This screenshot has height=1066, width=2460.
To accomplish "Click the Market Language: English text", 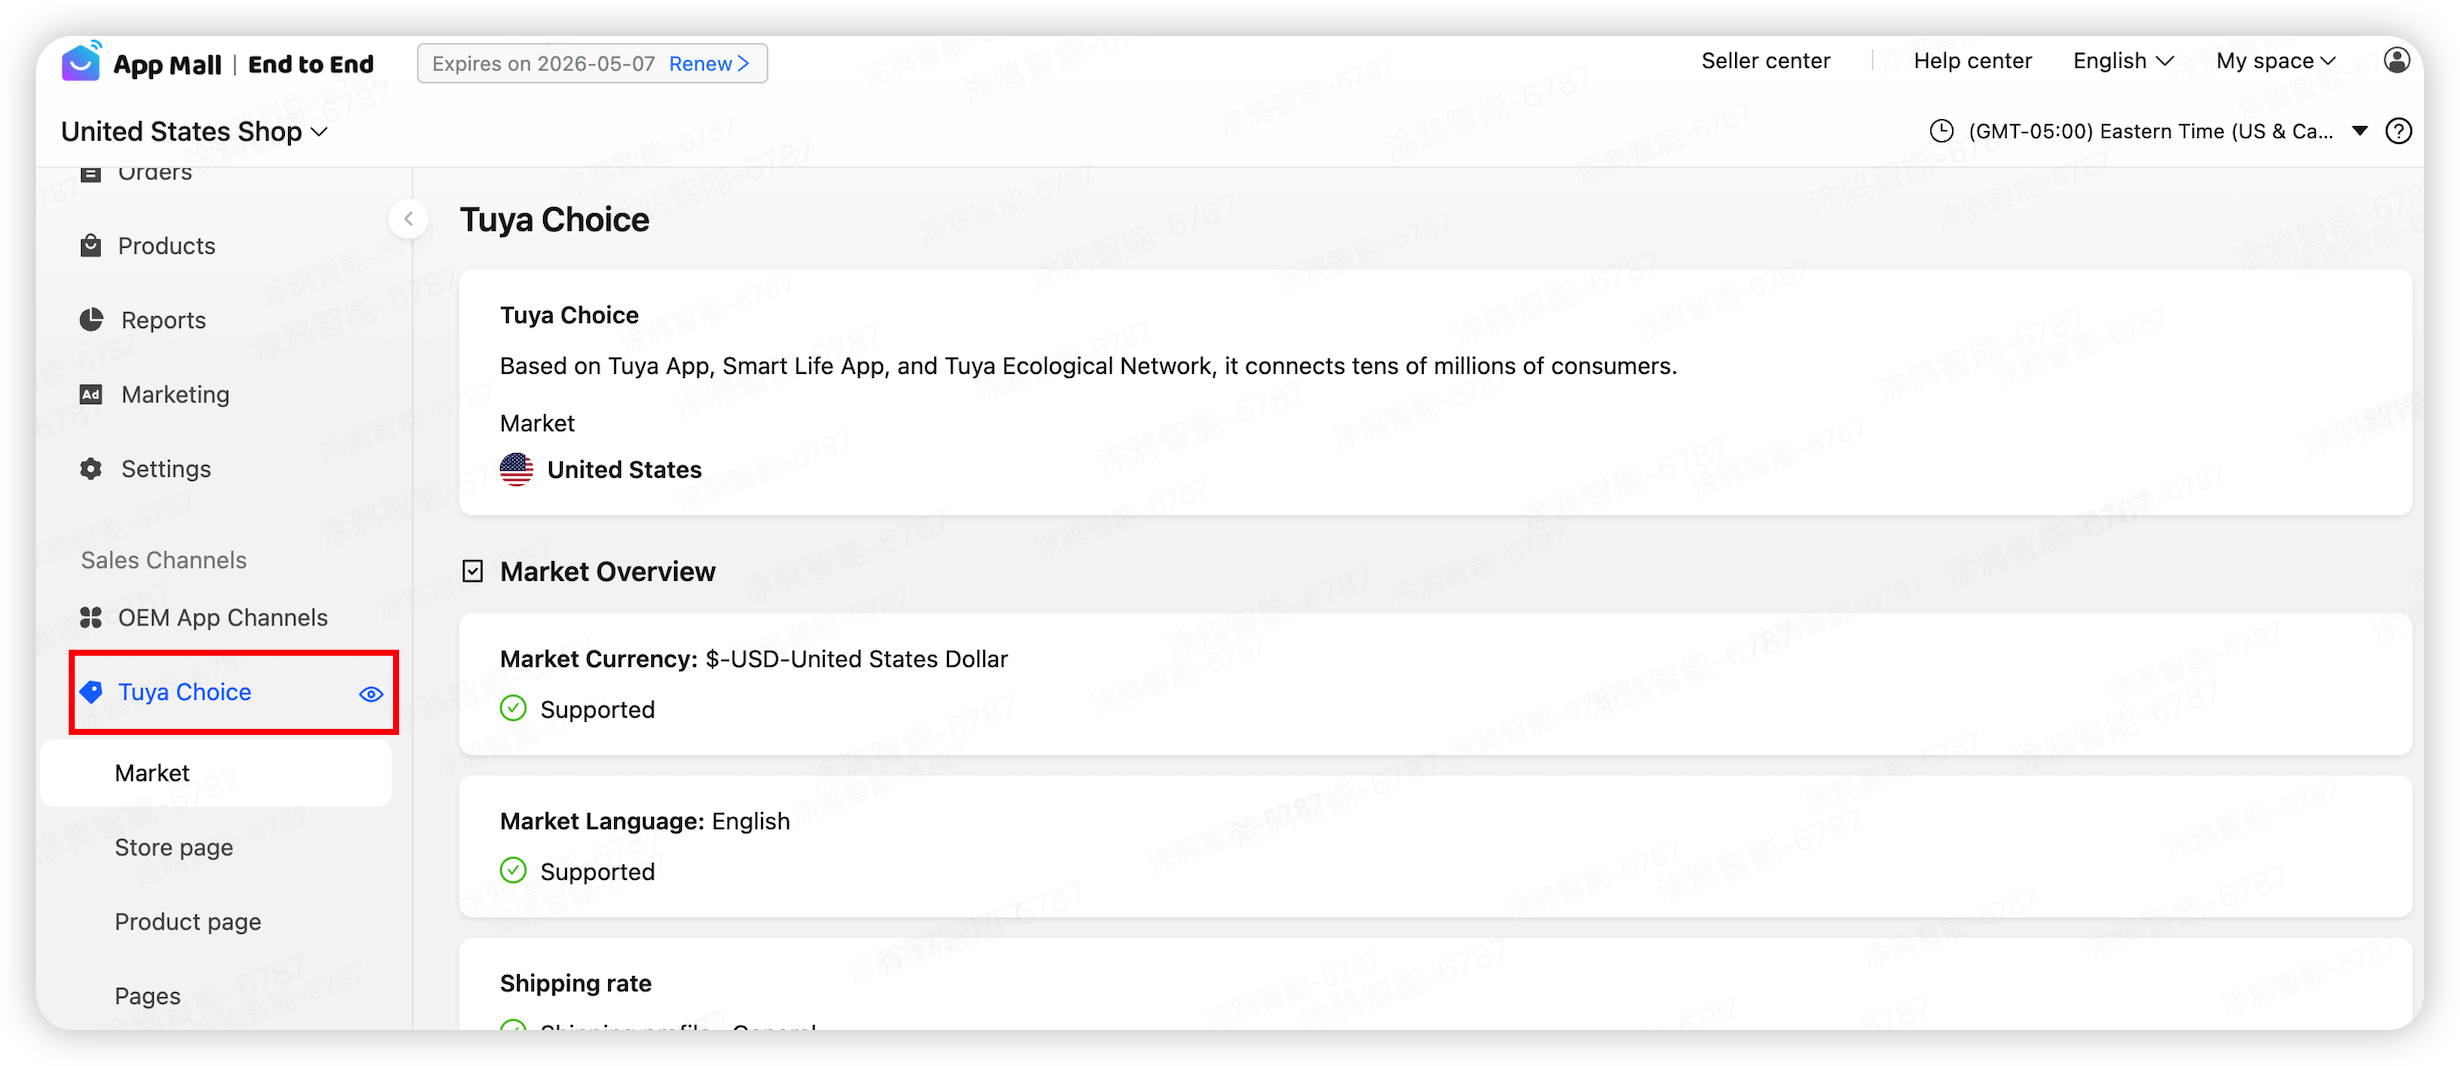I will [x=645, y=821].
